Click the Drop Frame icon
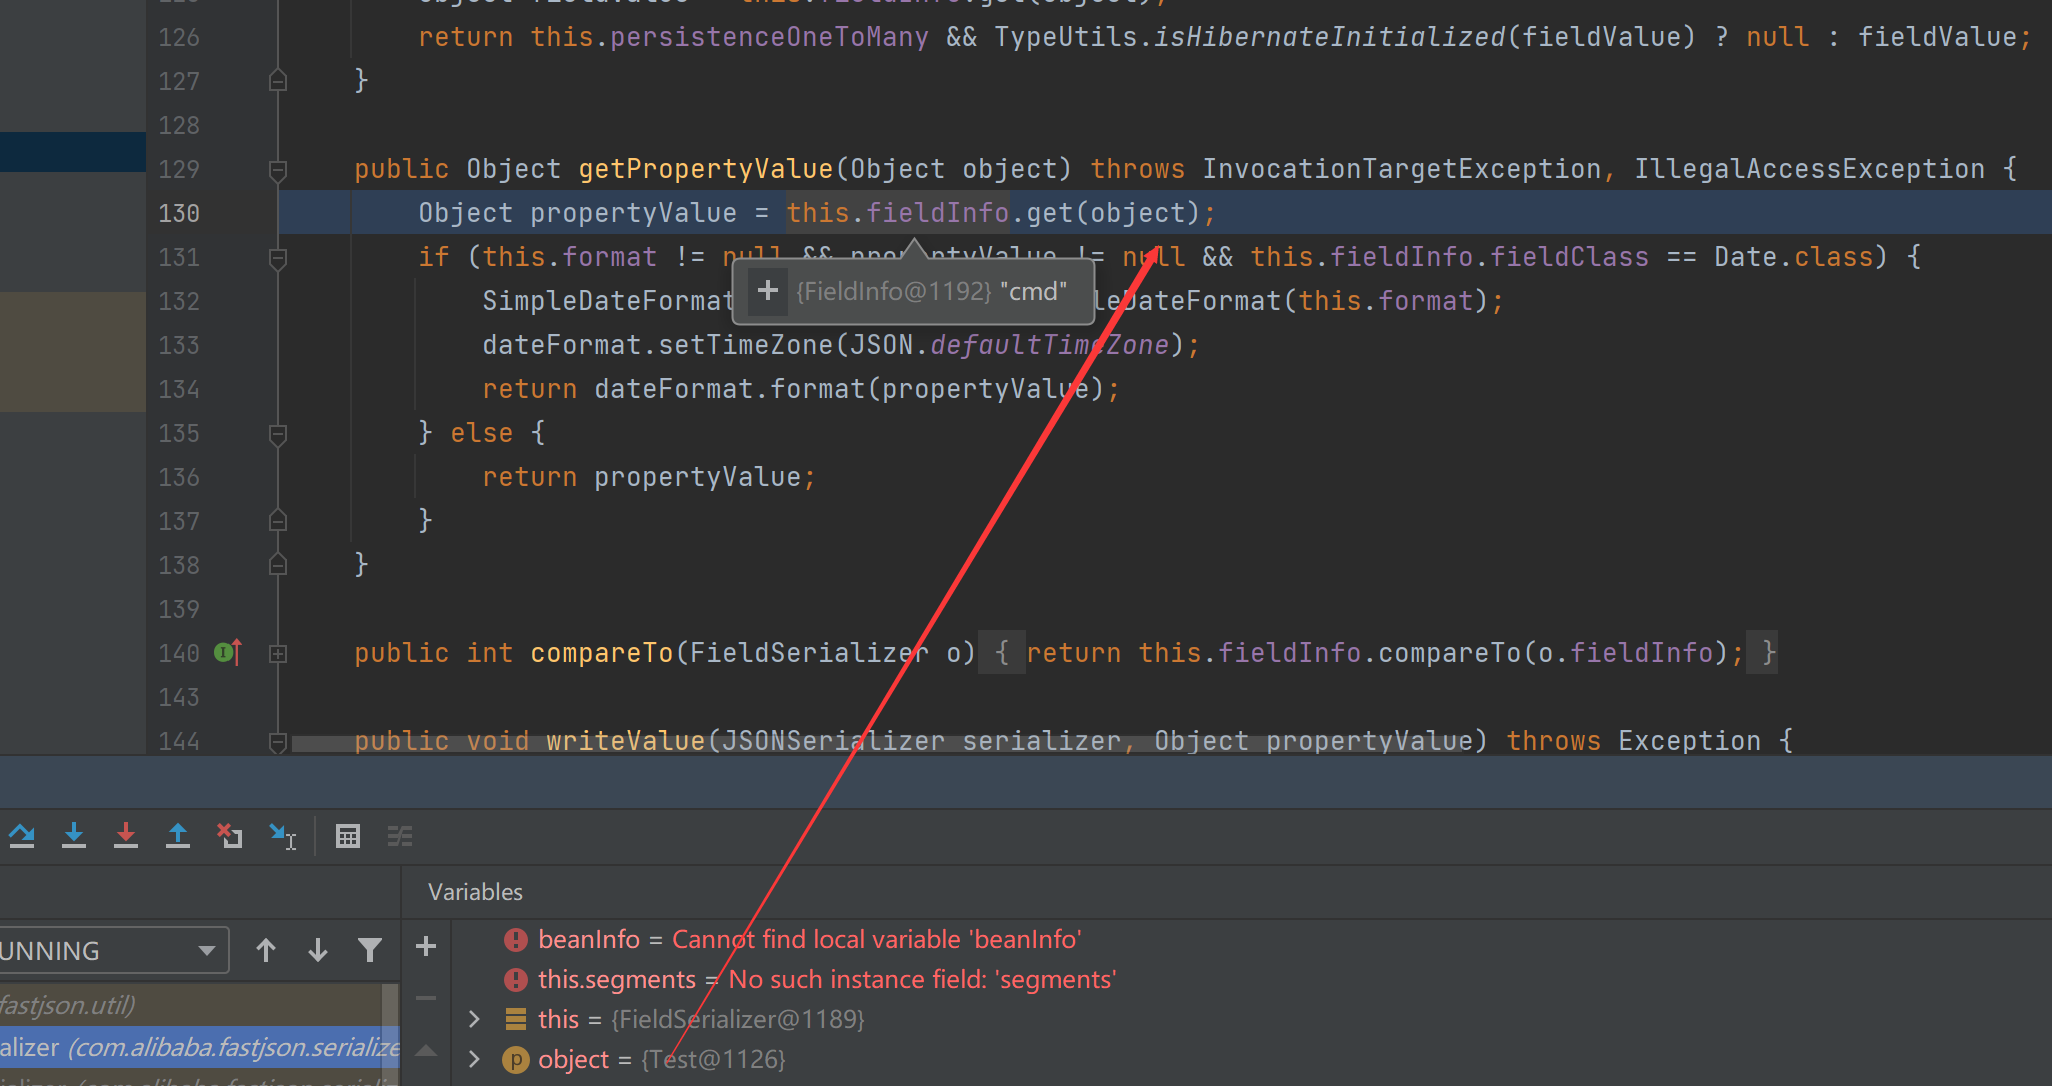Screen dimensions: 2052x1086 click(230, 835)
